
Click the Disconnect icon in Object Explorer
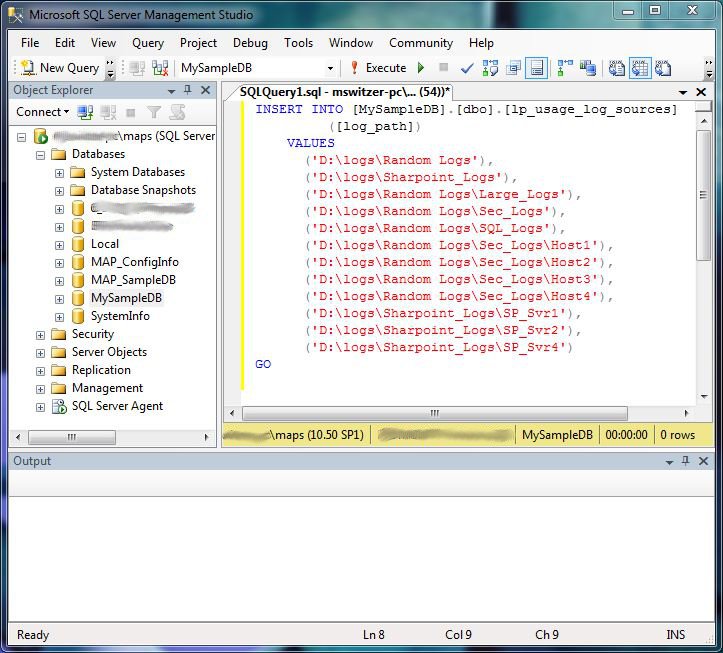coord(108,112)
